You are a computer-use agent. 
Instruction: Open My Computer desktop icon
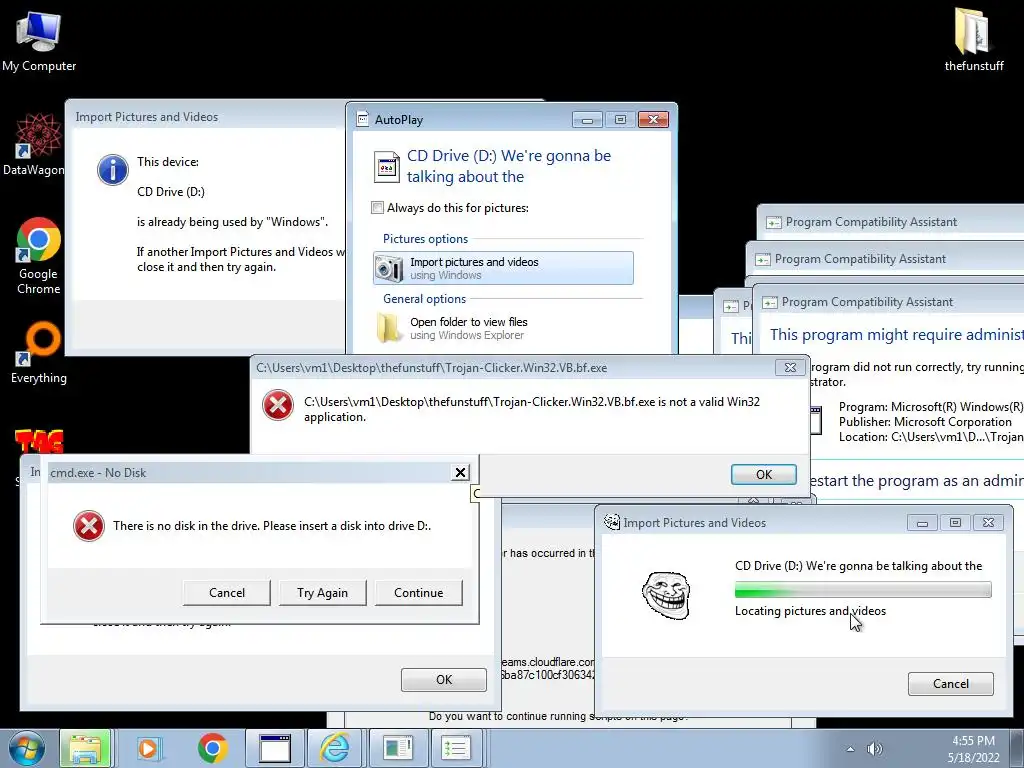[x=39, y=40]
